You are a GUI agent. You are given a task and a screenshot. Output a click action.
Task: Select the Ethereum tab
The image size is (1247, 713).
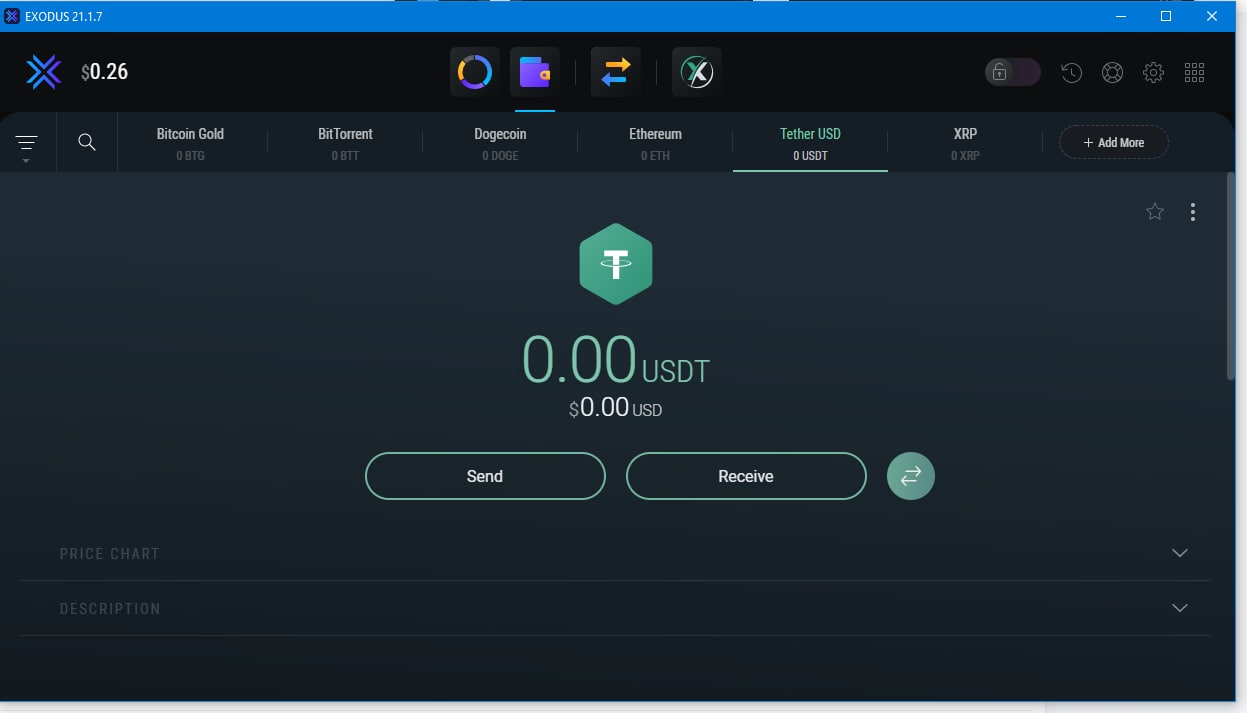(655, 143)
